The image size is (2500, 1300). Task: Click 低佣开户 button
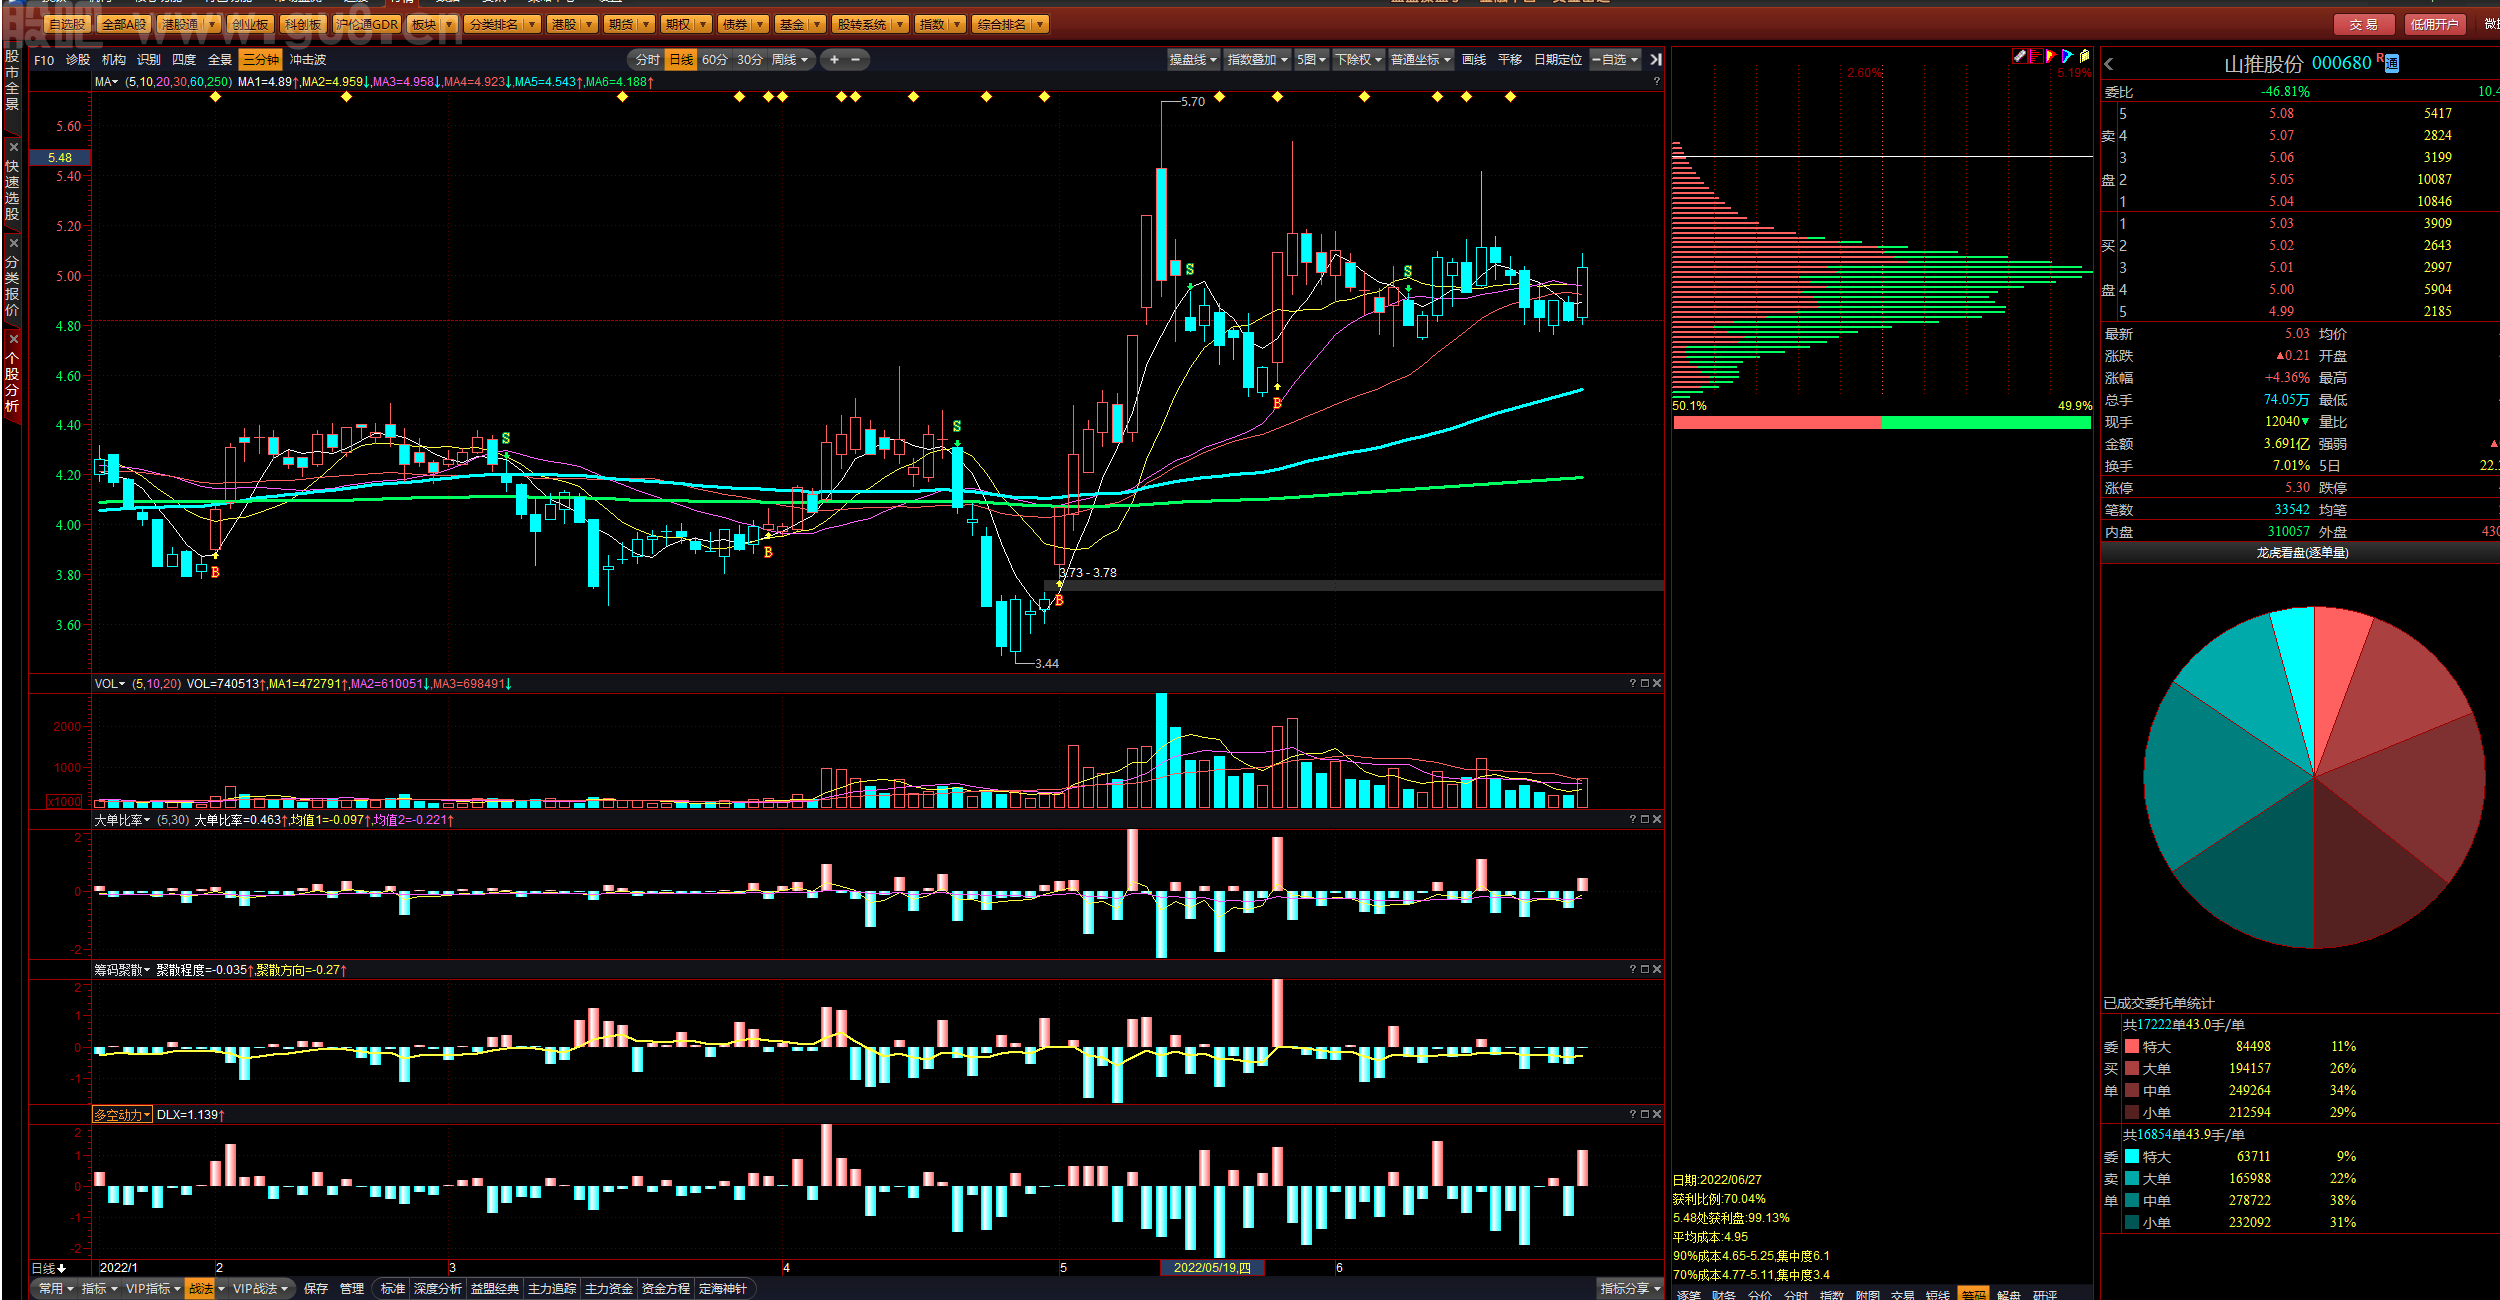coord(2434,24)
